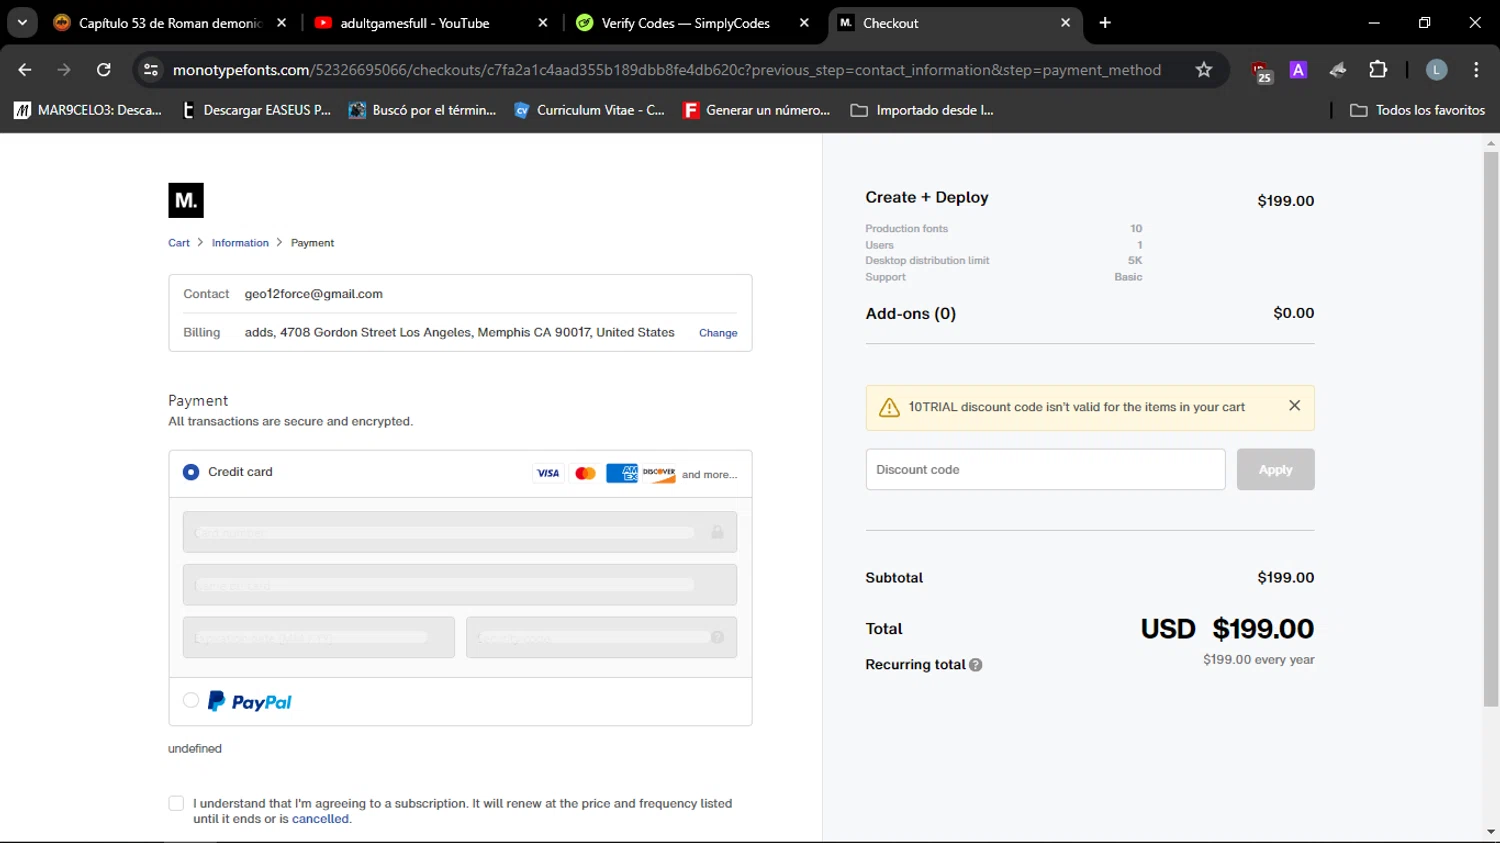Screen dimensions: 1500x843
Task: Open a new browser tab
Action: click(1105, 22)
